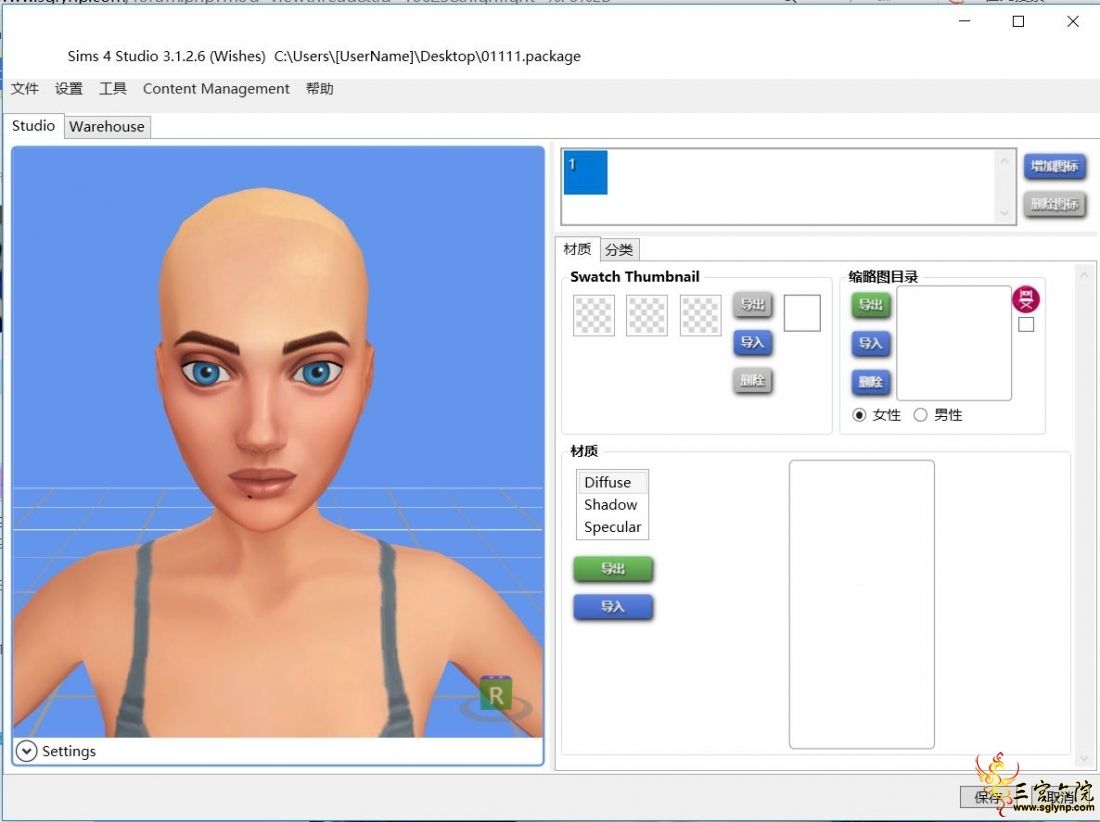The image size is (1100, 822).
Task: Select Diffuse in the 材质 list
Action: [612, 483]
